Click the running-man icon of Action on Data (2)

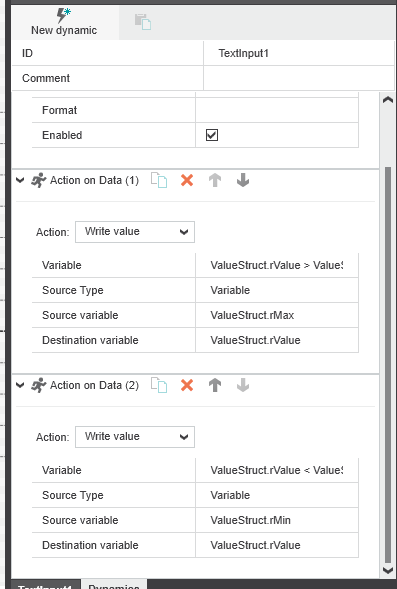tap(39, 385)
